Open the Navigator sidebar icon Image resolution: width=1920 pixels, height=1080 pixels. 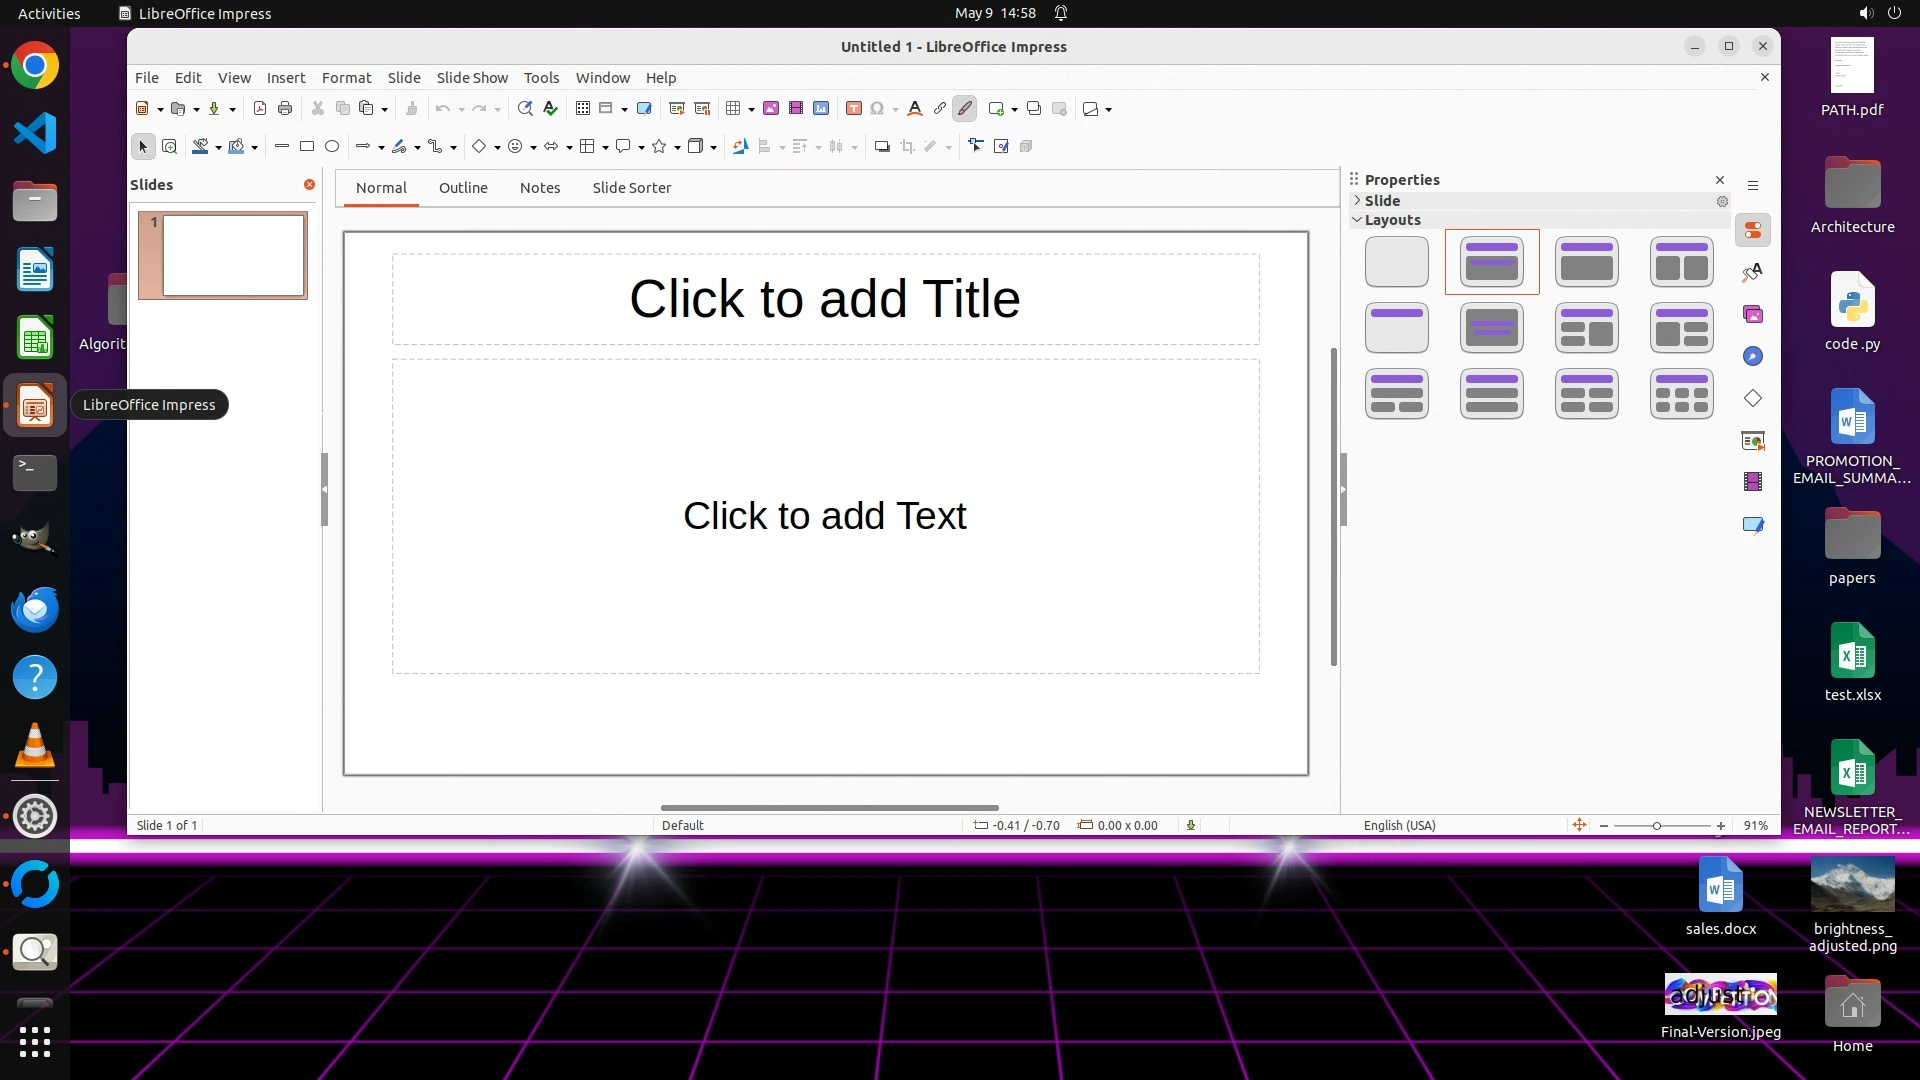[x=1752, y=356]
